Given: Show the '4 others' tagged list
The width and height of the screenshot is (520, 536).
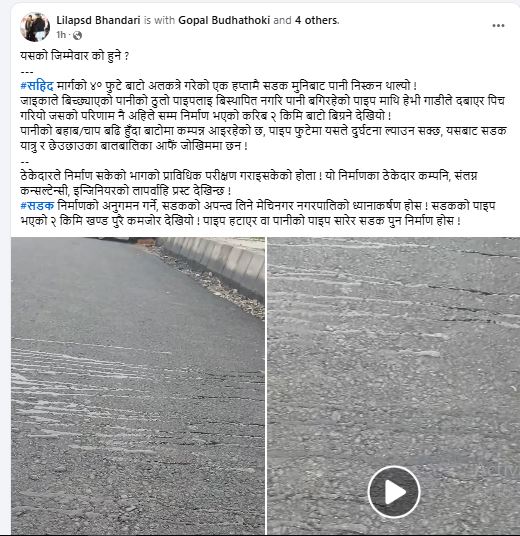Looking at the screenshot, I should pyautogui.click(x=316, y=20).
